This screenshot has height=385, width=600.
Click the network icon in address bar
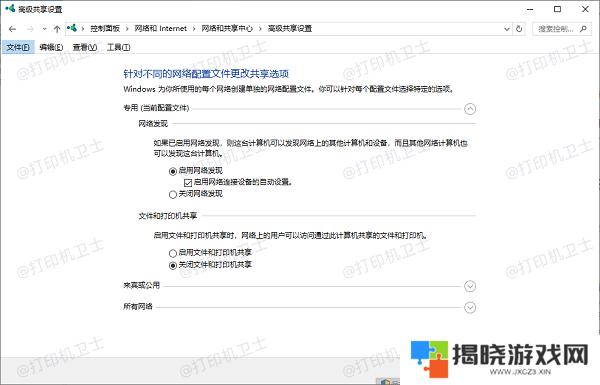[72, 28]
